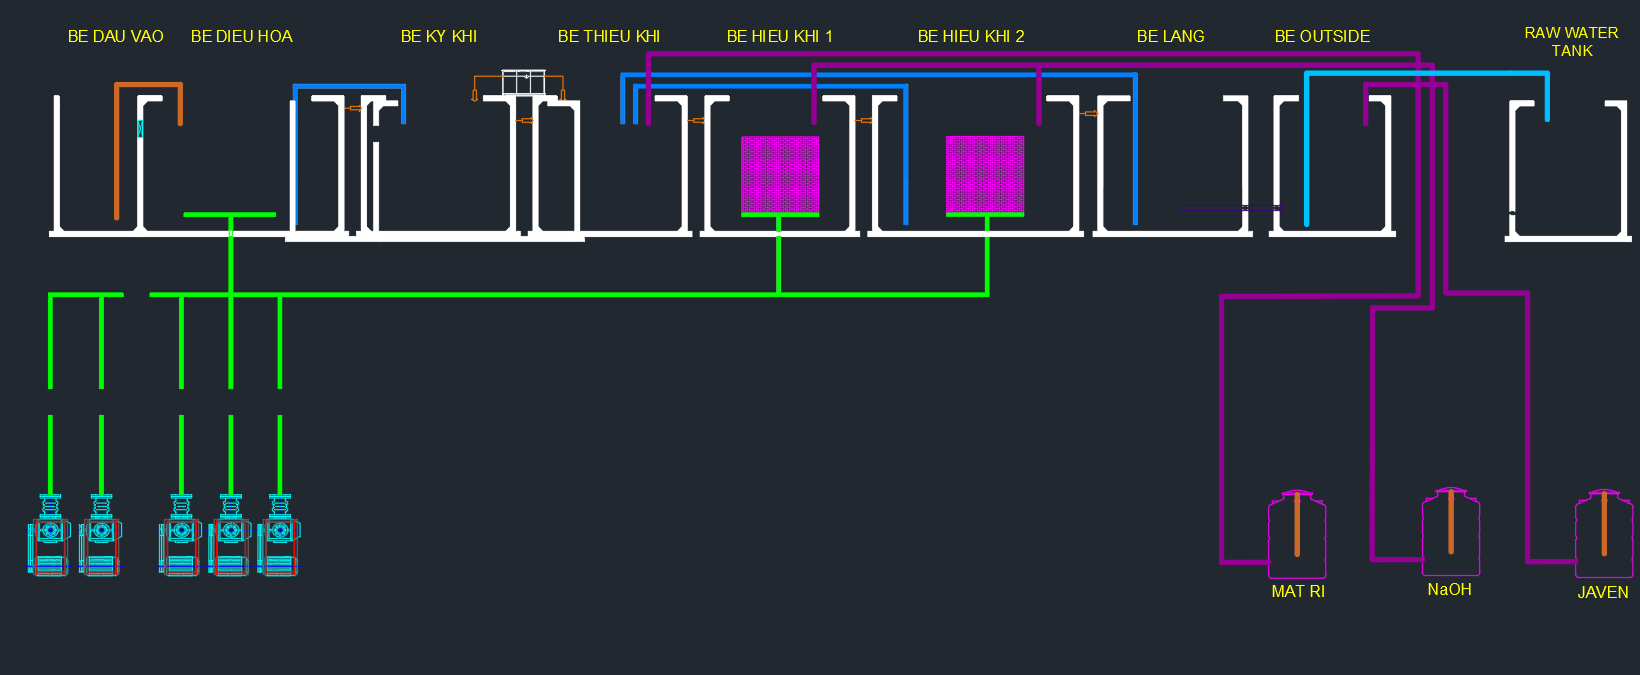
Task: Select the second blower of the left pair
Action: [101, 535]
